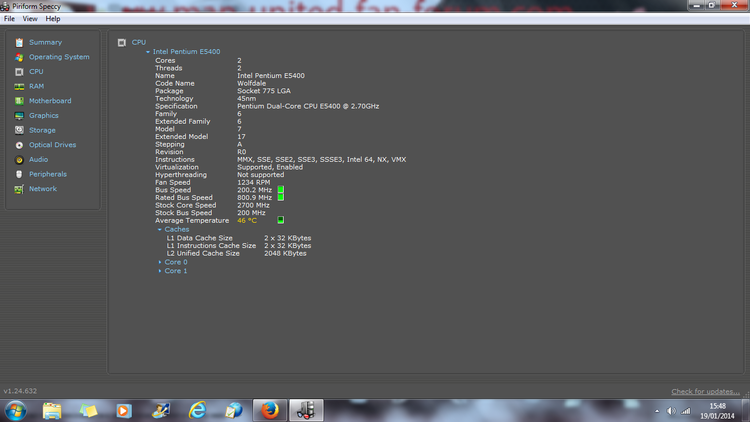Image resolution: width=750 pixels, height=422 pixels.
Task: Open the Storage drive icon
Action: point(19,130)
